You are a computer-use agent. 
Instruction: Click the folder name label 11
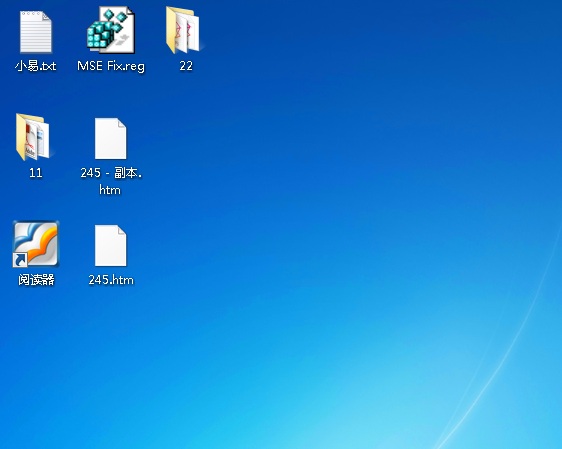pyautogui.click(x=35, y=173)
